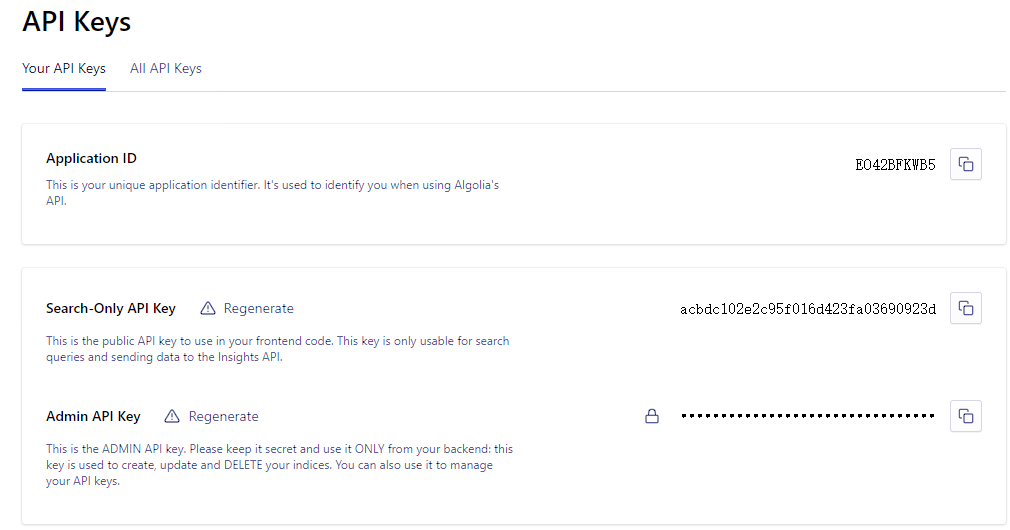Select the Your API Keys tab

64,69
